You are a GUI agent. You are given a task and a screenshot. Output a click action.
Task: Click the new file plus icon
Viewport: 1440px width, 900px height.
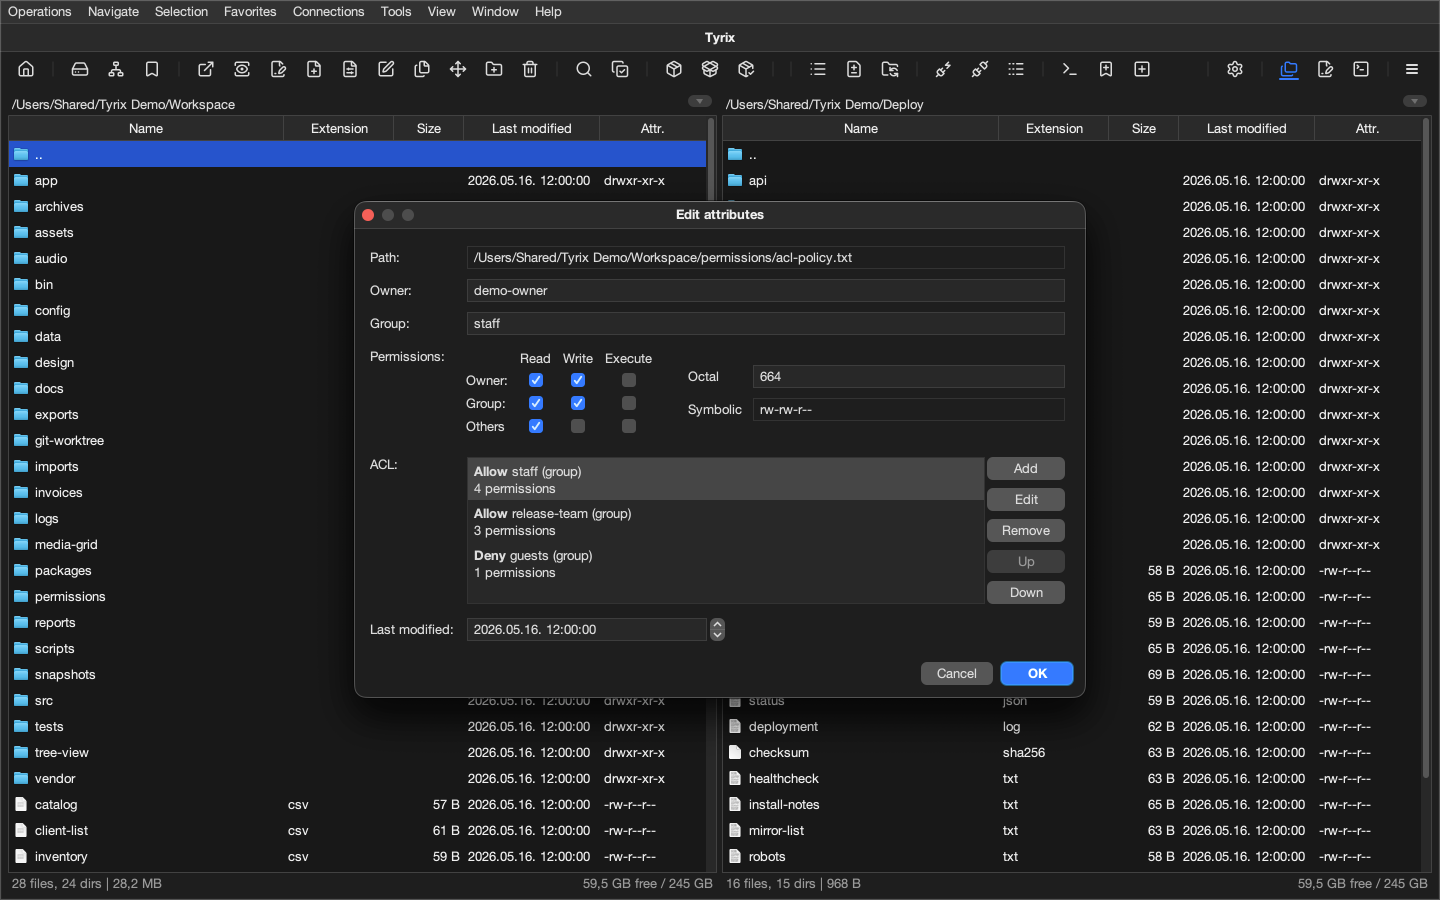coord(314,69)
